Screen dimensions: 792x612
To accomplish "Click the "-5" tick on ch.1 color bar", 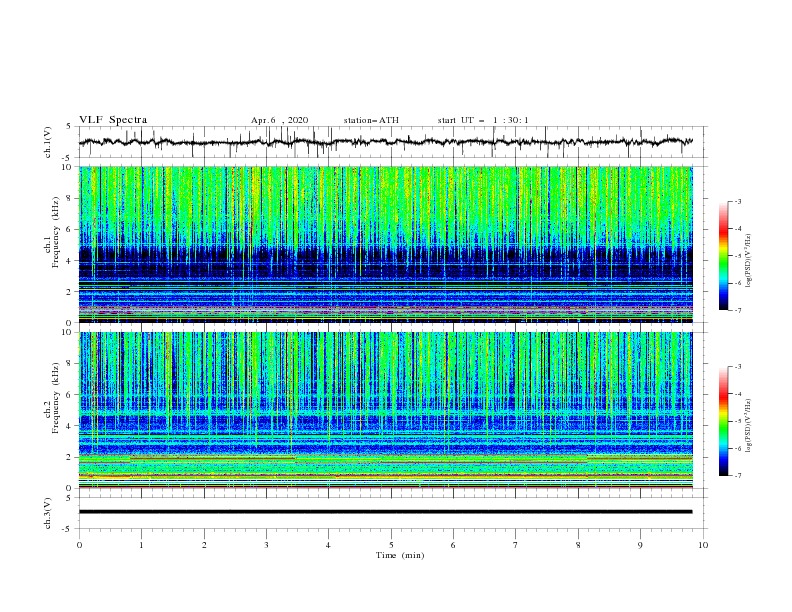I will [737, 256].
